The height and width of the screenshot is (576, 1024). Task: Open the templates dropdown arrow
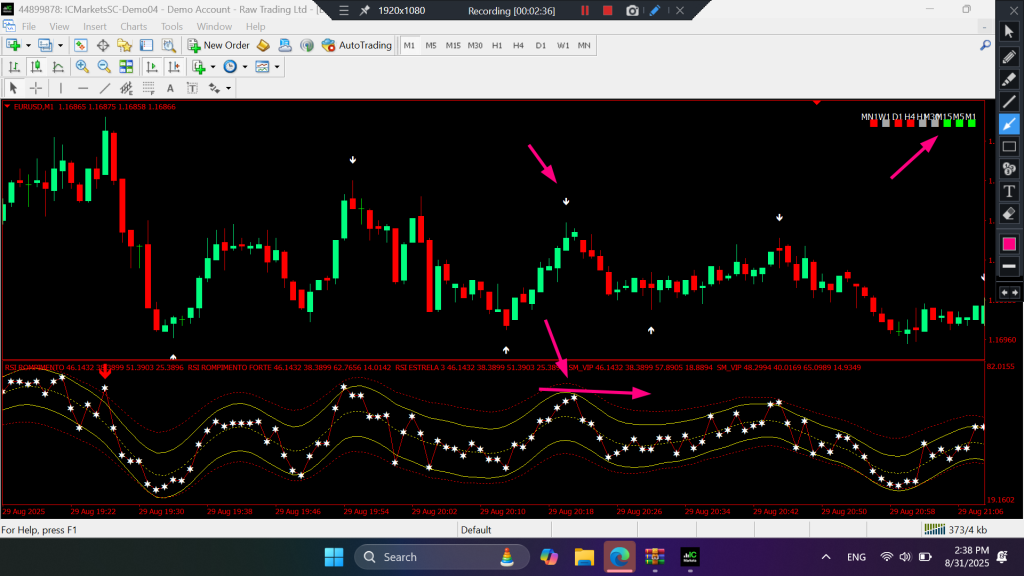click(x=277, y=67)
